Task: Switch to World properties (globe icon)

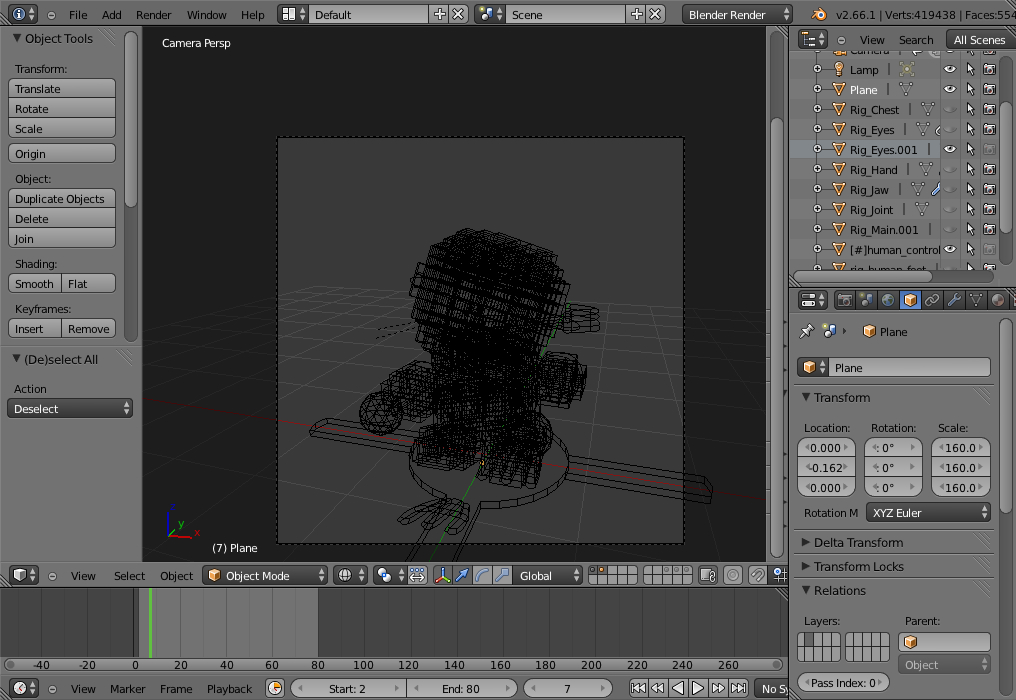Action: [x=887, y=299]
